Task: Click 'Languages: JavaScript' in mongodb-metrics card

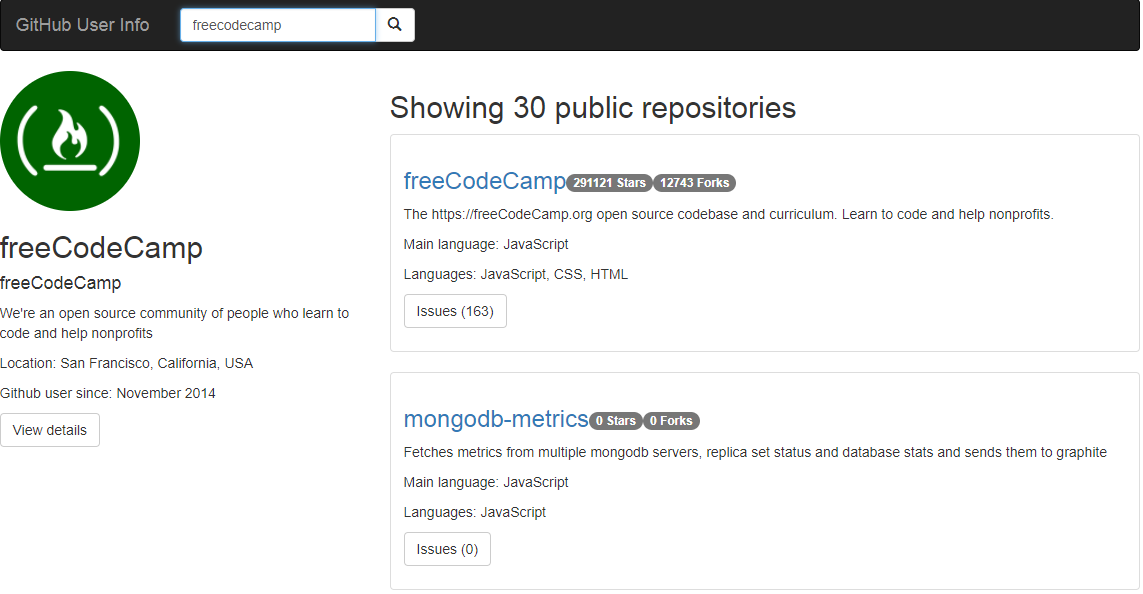Action: point(475,512)
